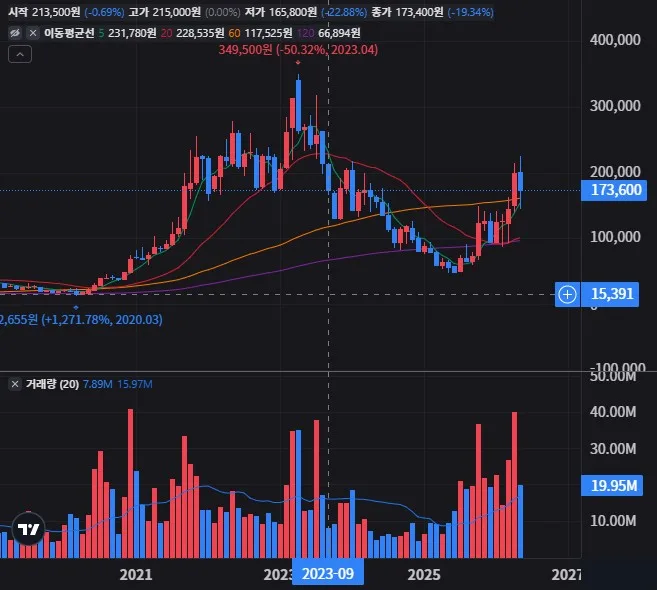This screenshot has width=657, height=590.
Task: Click the 200,000 price axis label
Action: point(615,171)
